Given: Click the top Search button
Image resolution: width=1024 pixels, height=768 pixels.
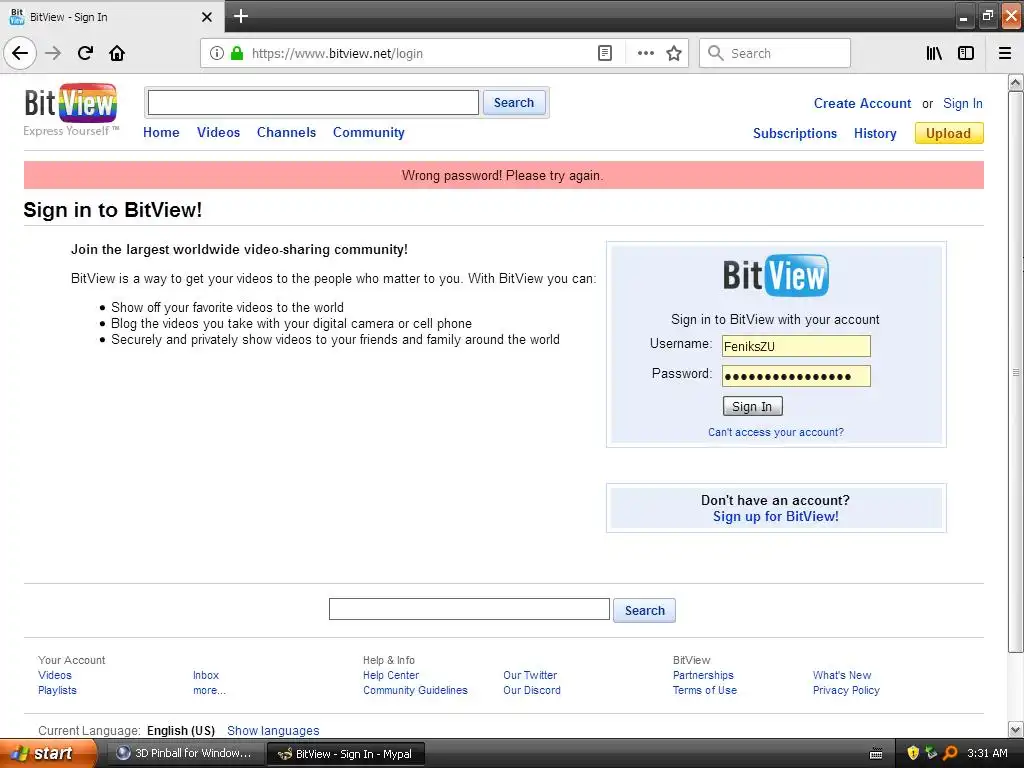Looking at the screenshot, I should [x=514, y=103].
